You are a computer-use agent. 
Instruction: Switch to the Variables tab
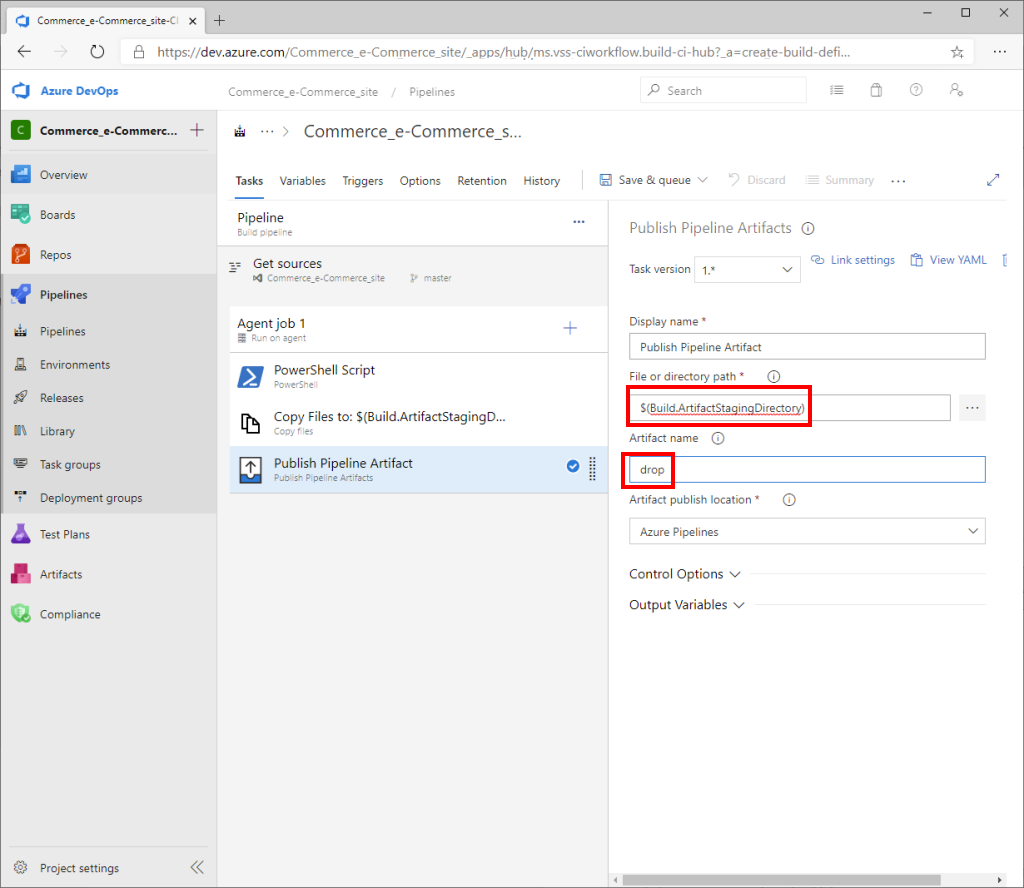coord(302,181)
